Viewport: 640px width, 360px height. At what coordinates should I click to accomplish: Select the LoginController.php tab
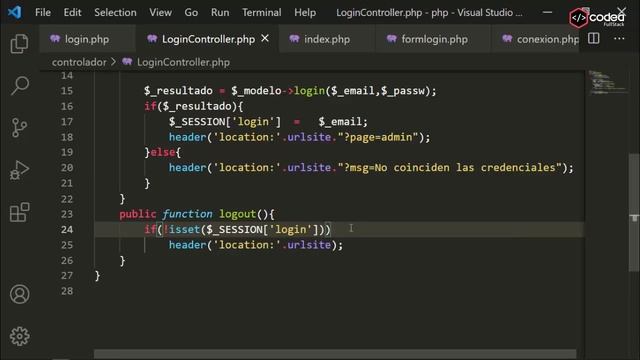tap(207, 39)
